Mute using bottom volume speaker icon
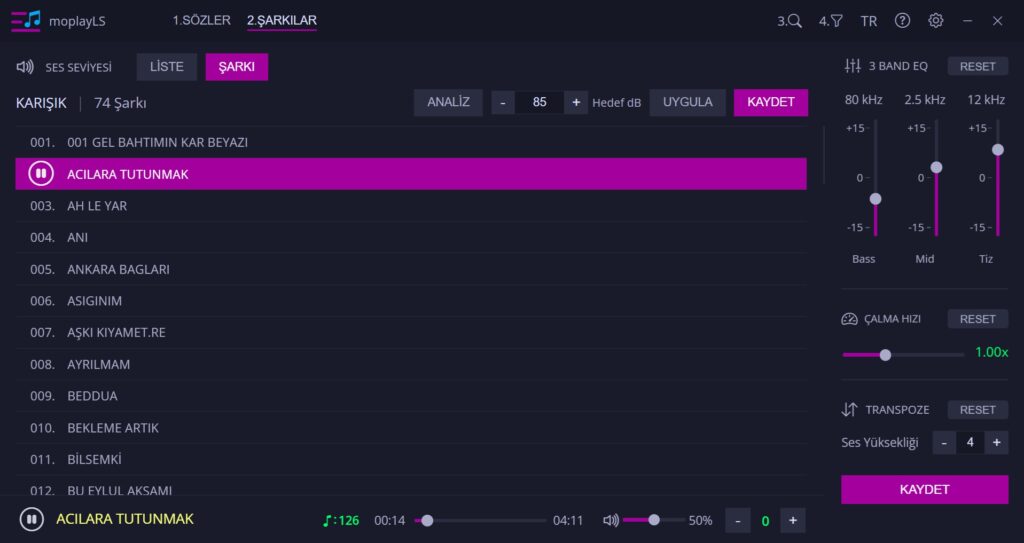 611,520
